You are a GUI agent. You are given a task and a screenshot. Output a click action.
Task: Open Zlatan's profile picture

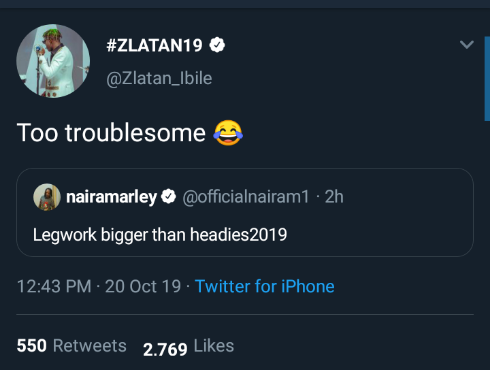[x=53, y=61]
